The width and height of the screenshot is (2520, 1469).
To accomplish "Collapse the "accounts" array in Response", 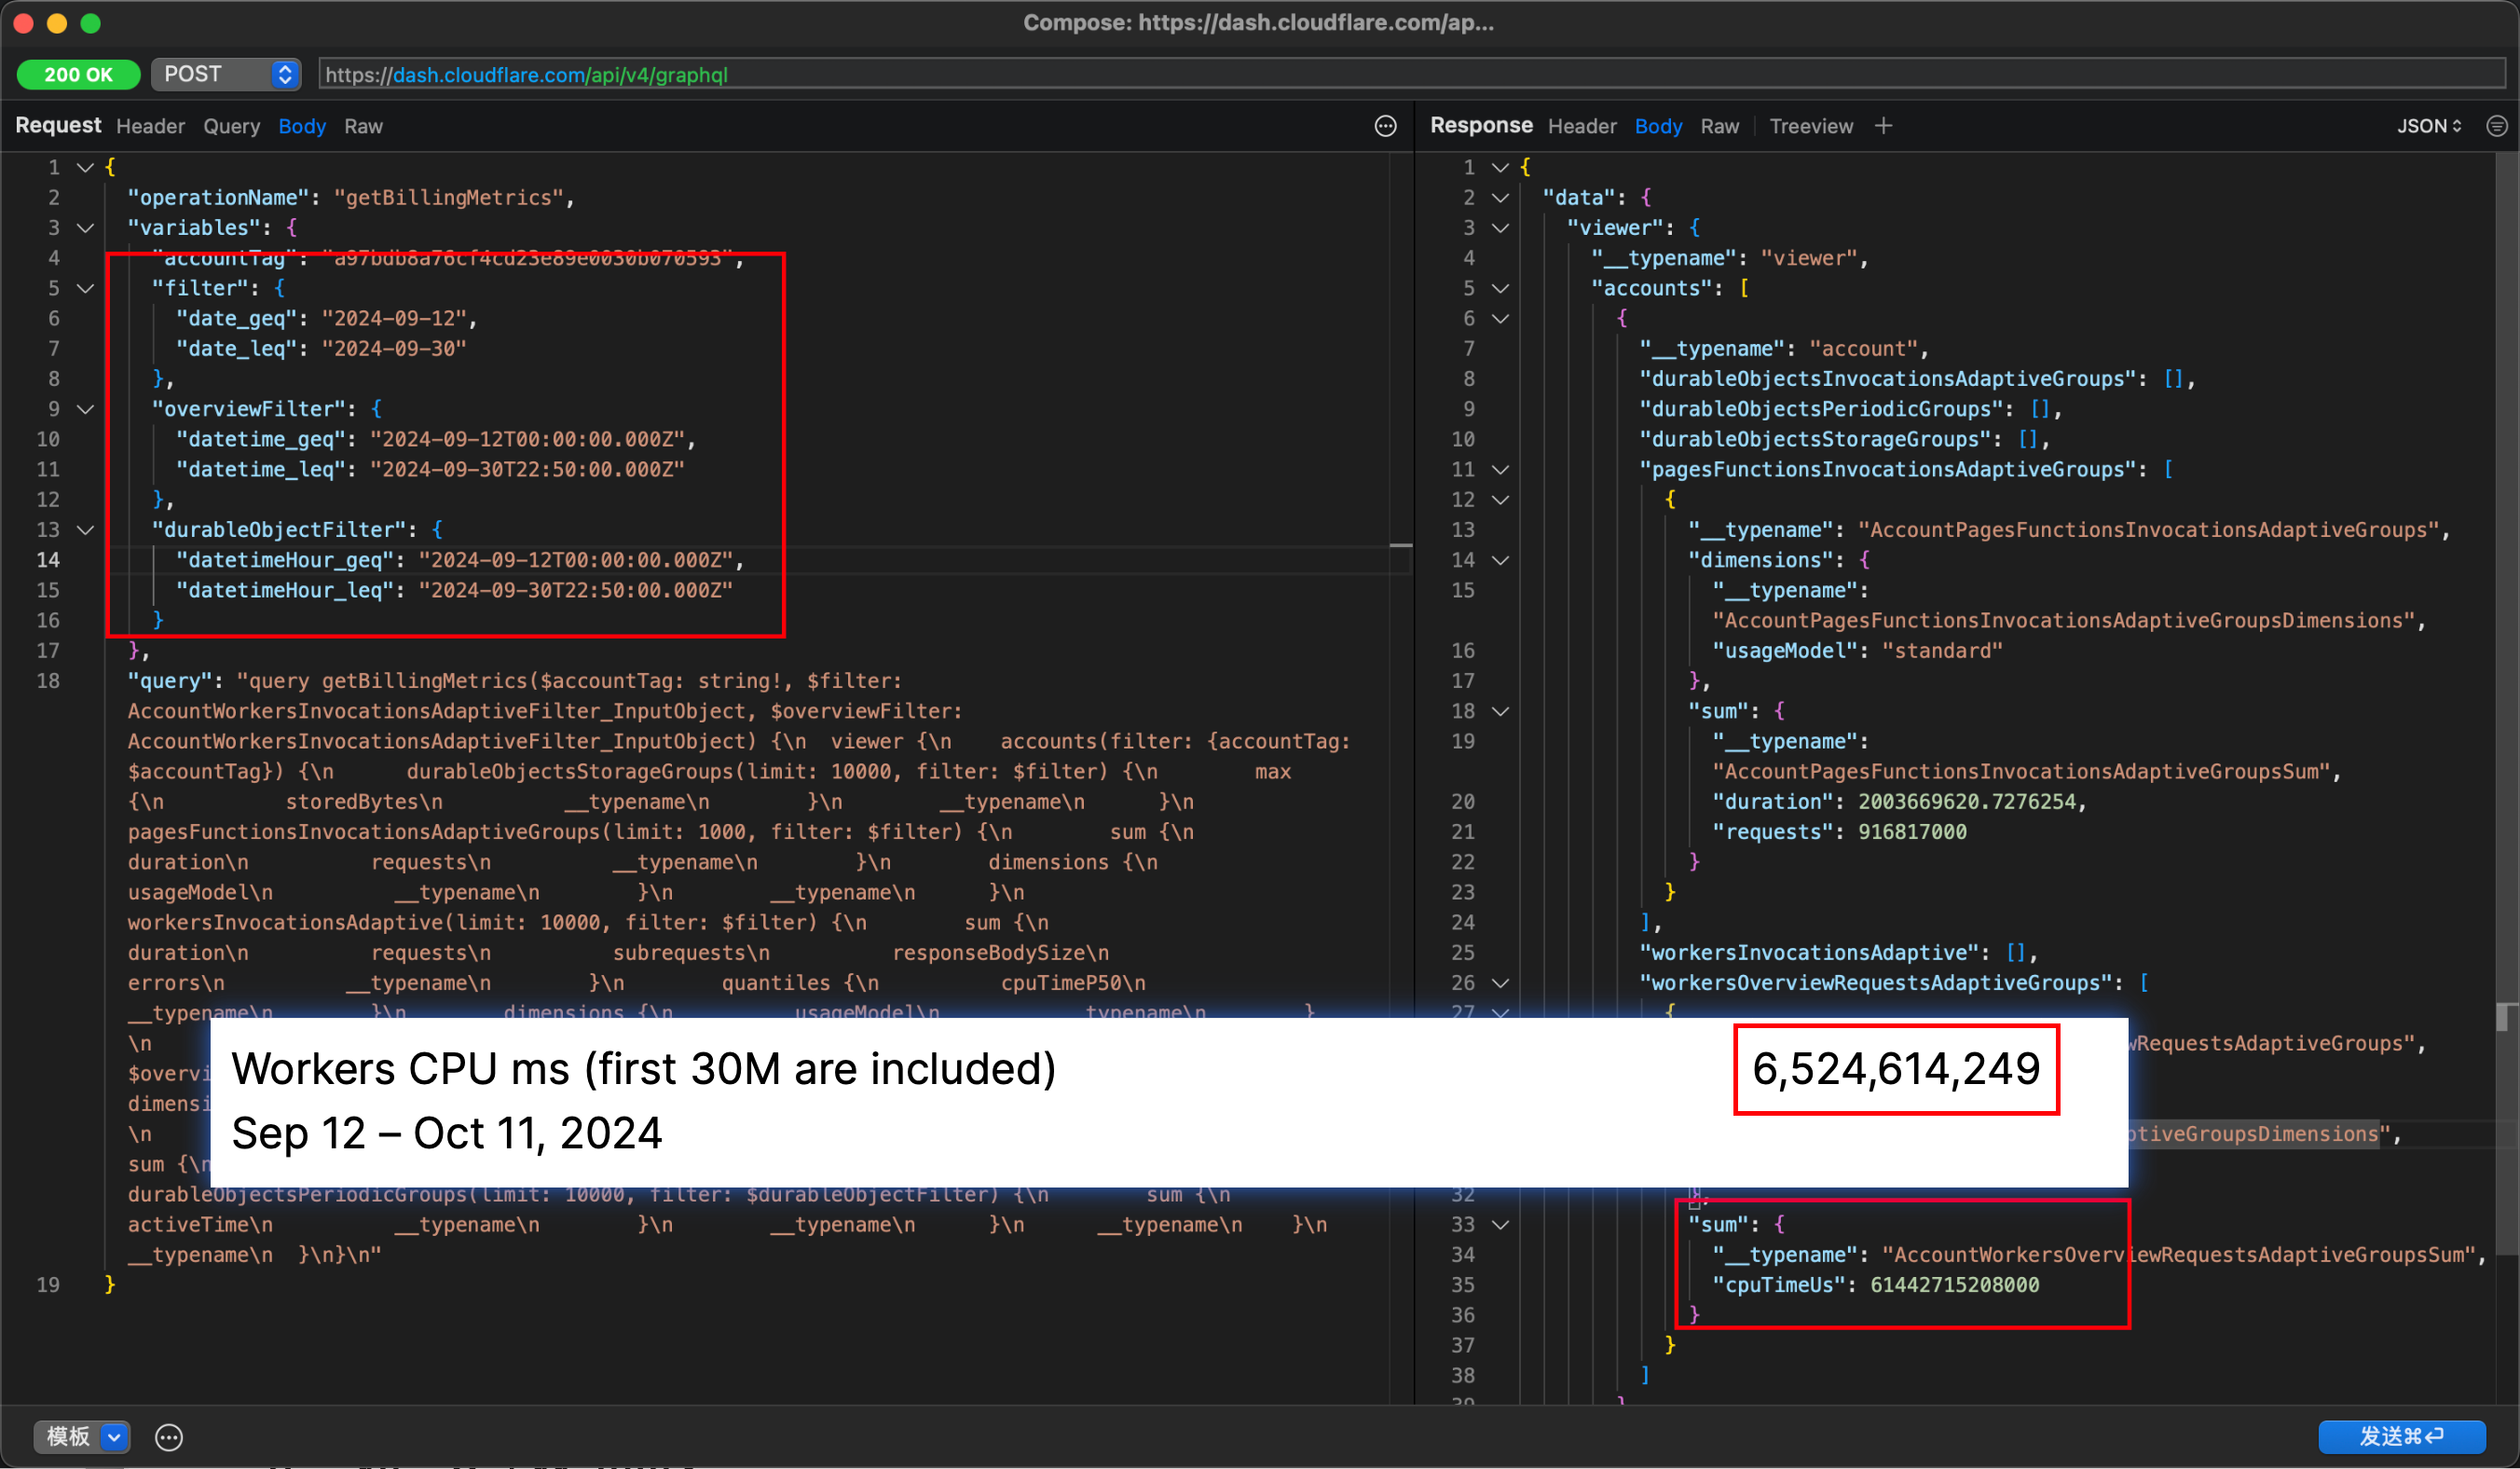I will coord(1500,288).
